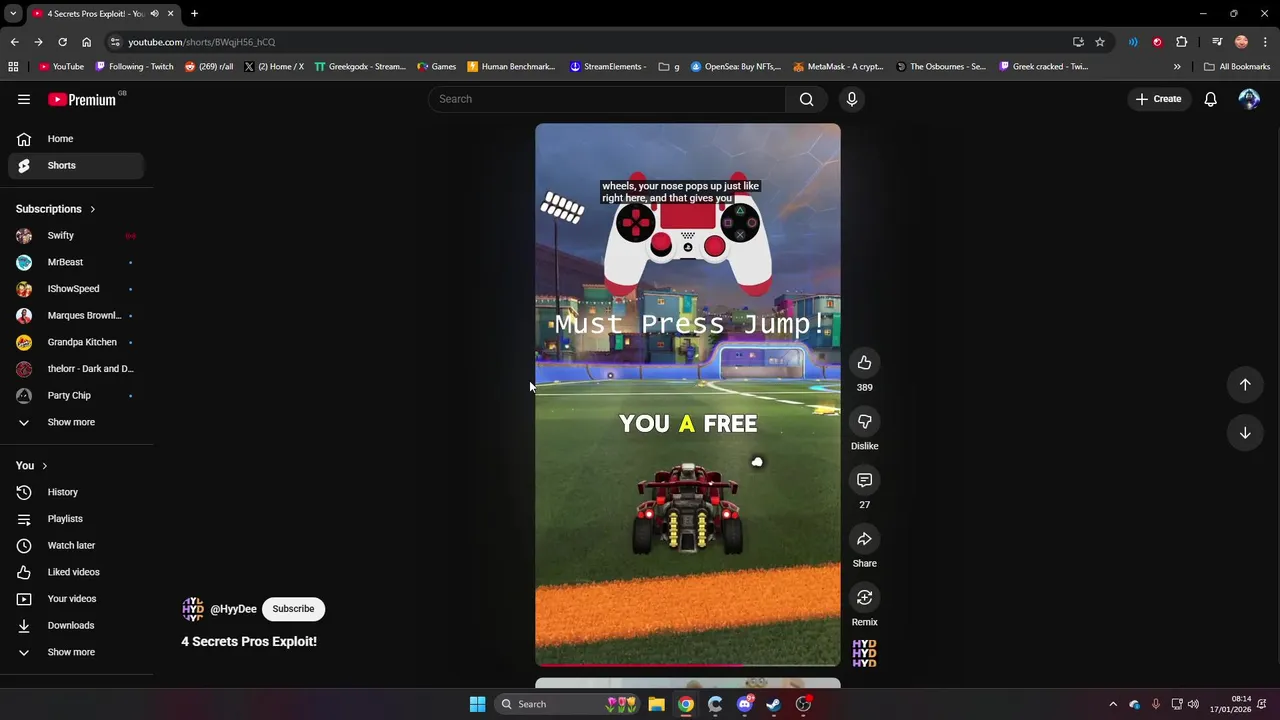Expand the Subscriptions section chevron
The height and width of the screenshot is (720, 1280).
coord(93,209)
